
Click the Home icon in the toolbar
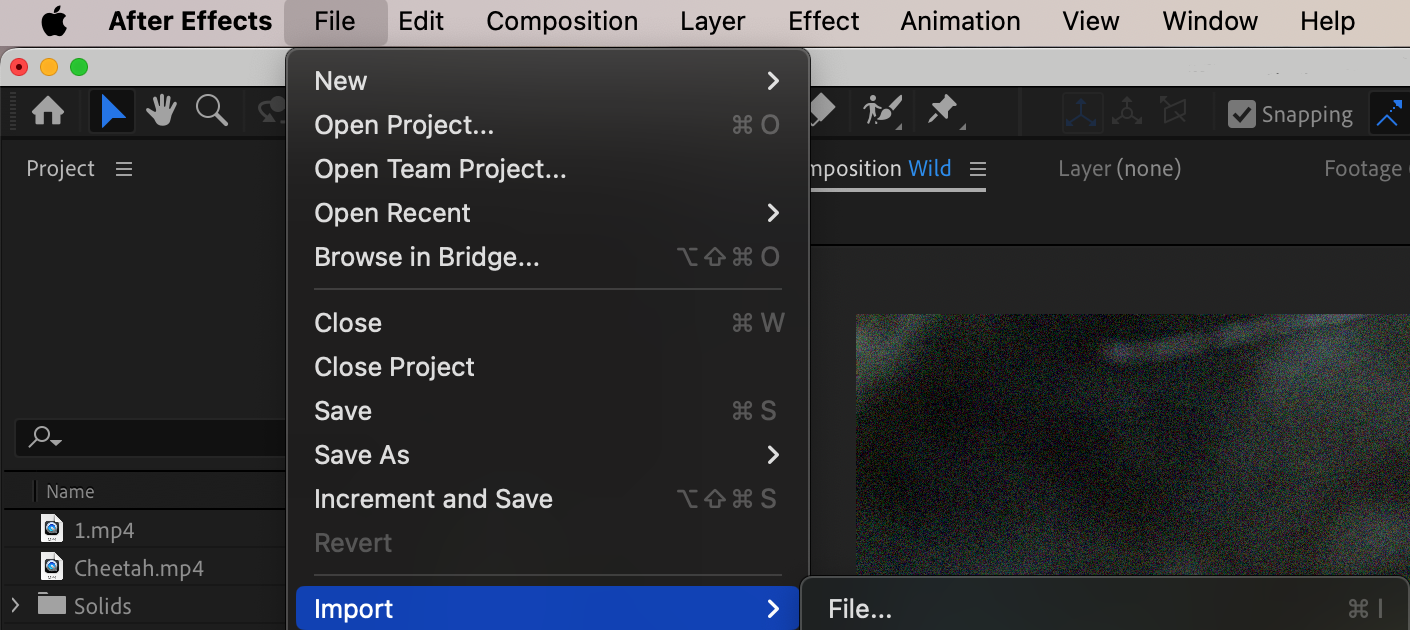tap(47, 112)
